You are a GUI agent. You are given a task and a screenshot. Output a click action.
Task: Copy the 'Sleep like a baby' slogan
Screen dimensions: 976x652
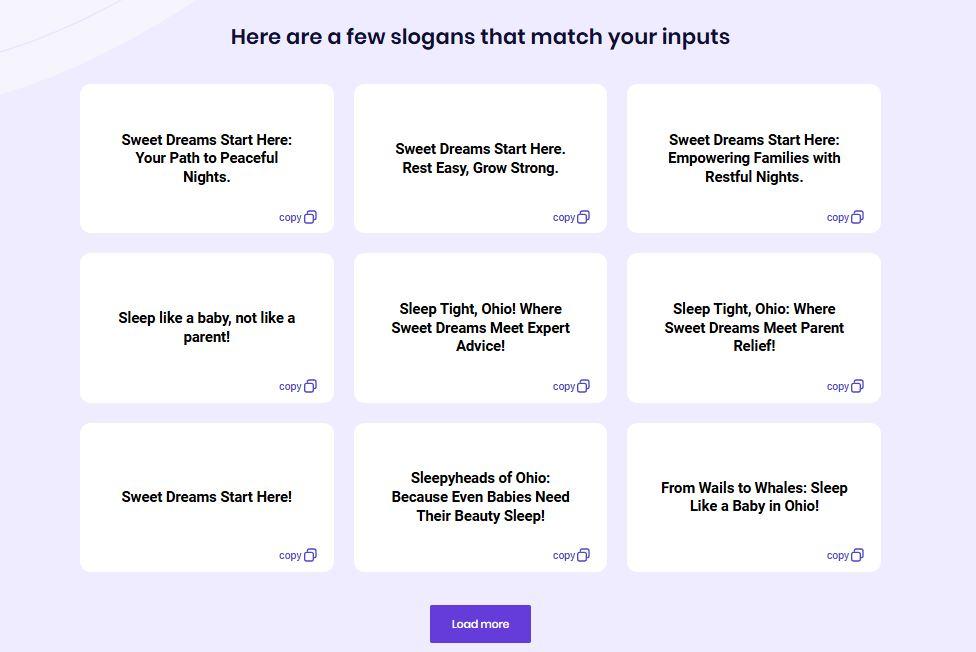[x=298, y=386]
